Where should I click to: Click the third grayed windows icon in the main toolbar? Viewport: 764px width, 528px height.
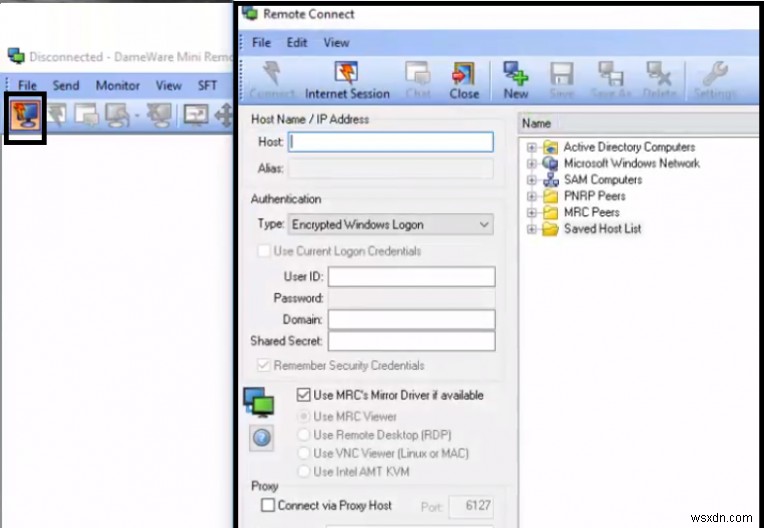(x=87, y=115)
